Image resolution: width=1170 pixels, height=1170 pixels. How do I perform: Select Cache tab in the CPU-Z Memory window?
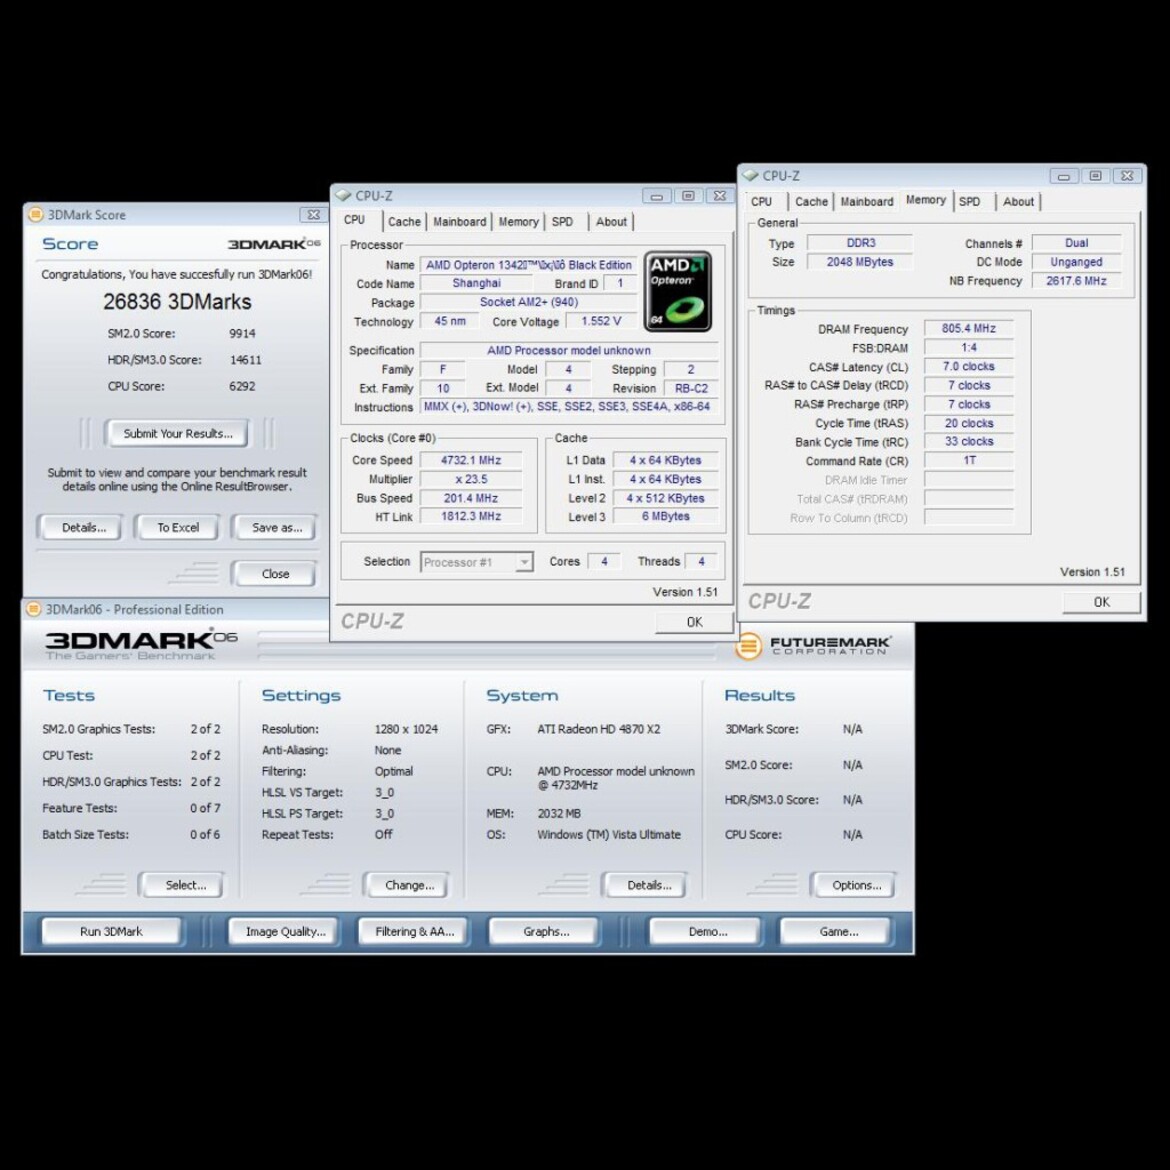(x=811, y=201)
